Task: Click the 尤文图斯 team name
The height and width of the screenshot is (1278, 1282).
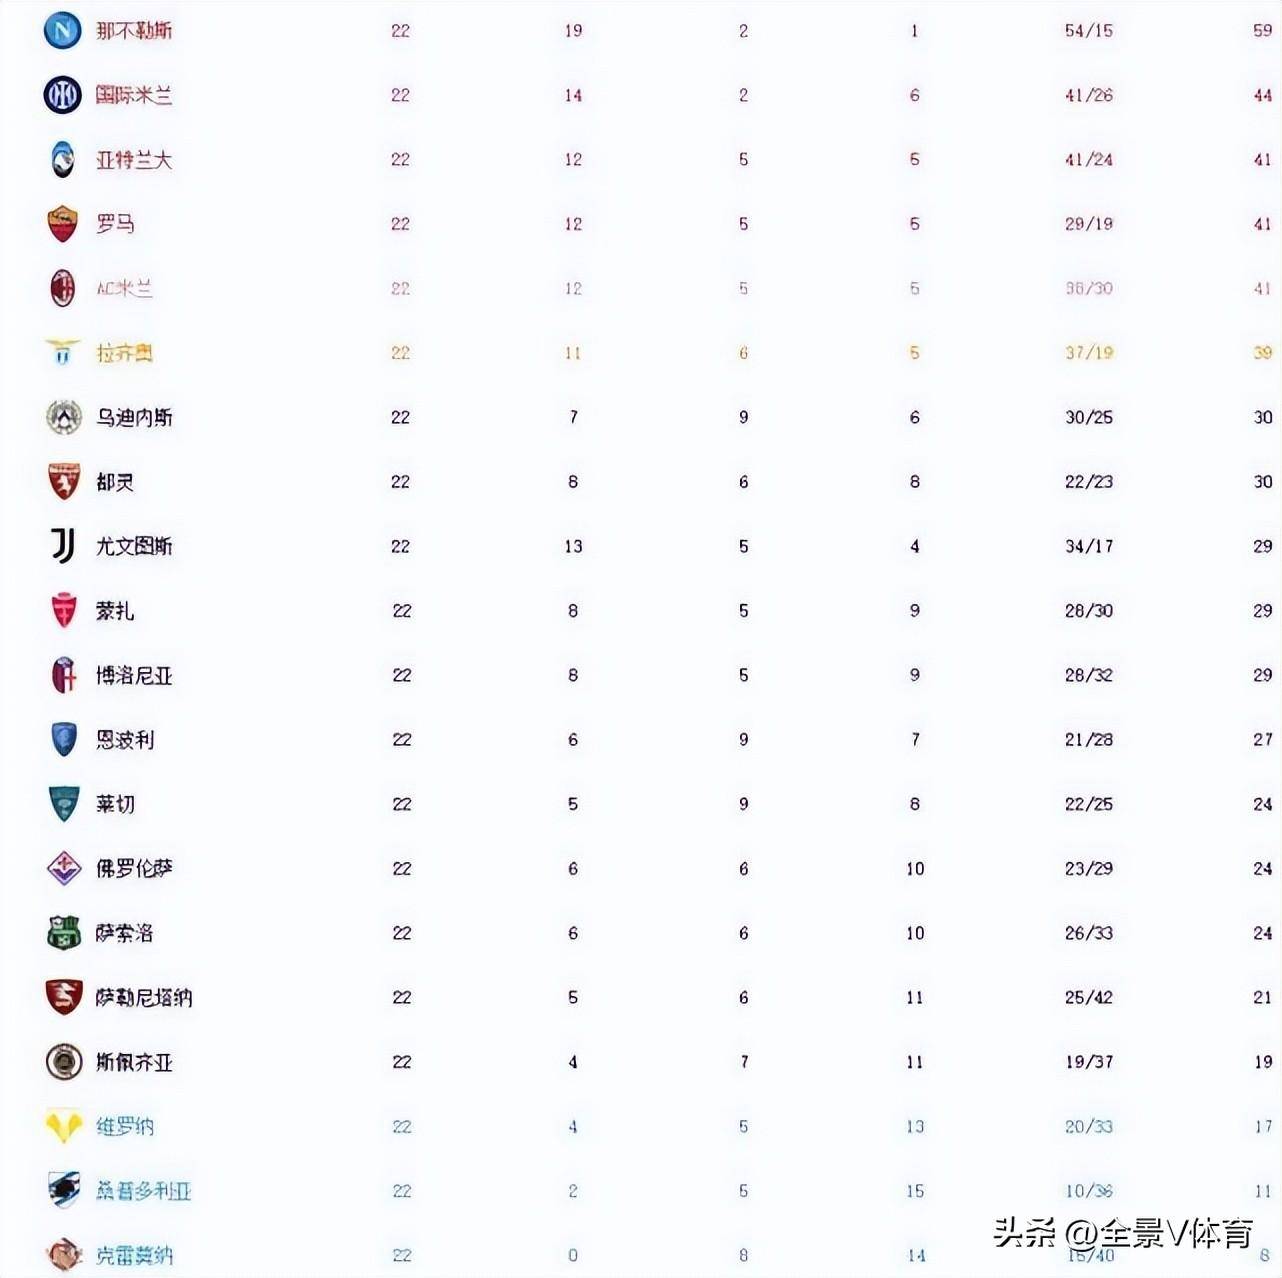Action: 134,546
